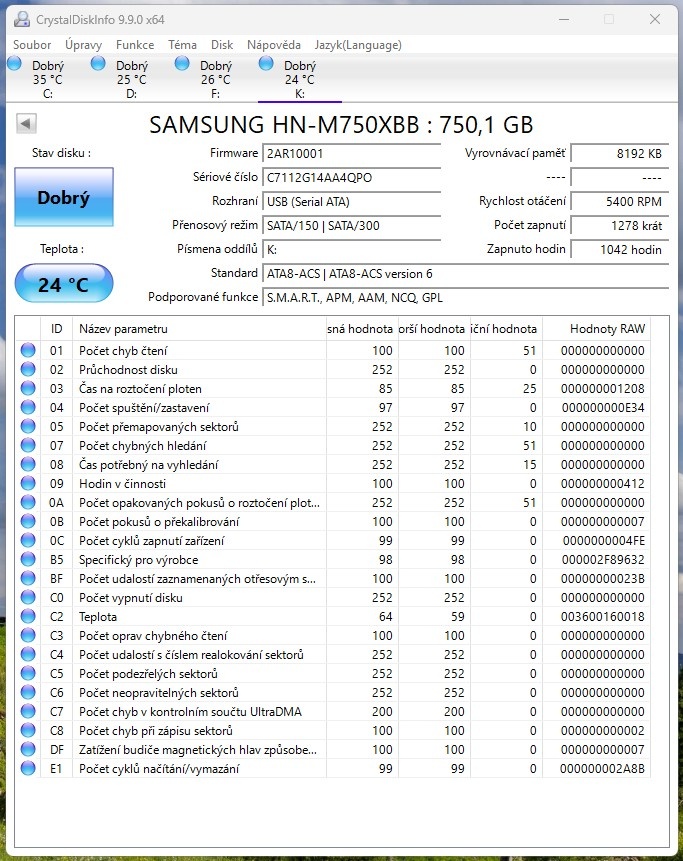Viewport: 683px width, 861px height.
Task: Open the Disk menu
Action: (222, 44)
